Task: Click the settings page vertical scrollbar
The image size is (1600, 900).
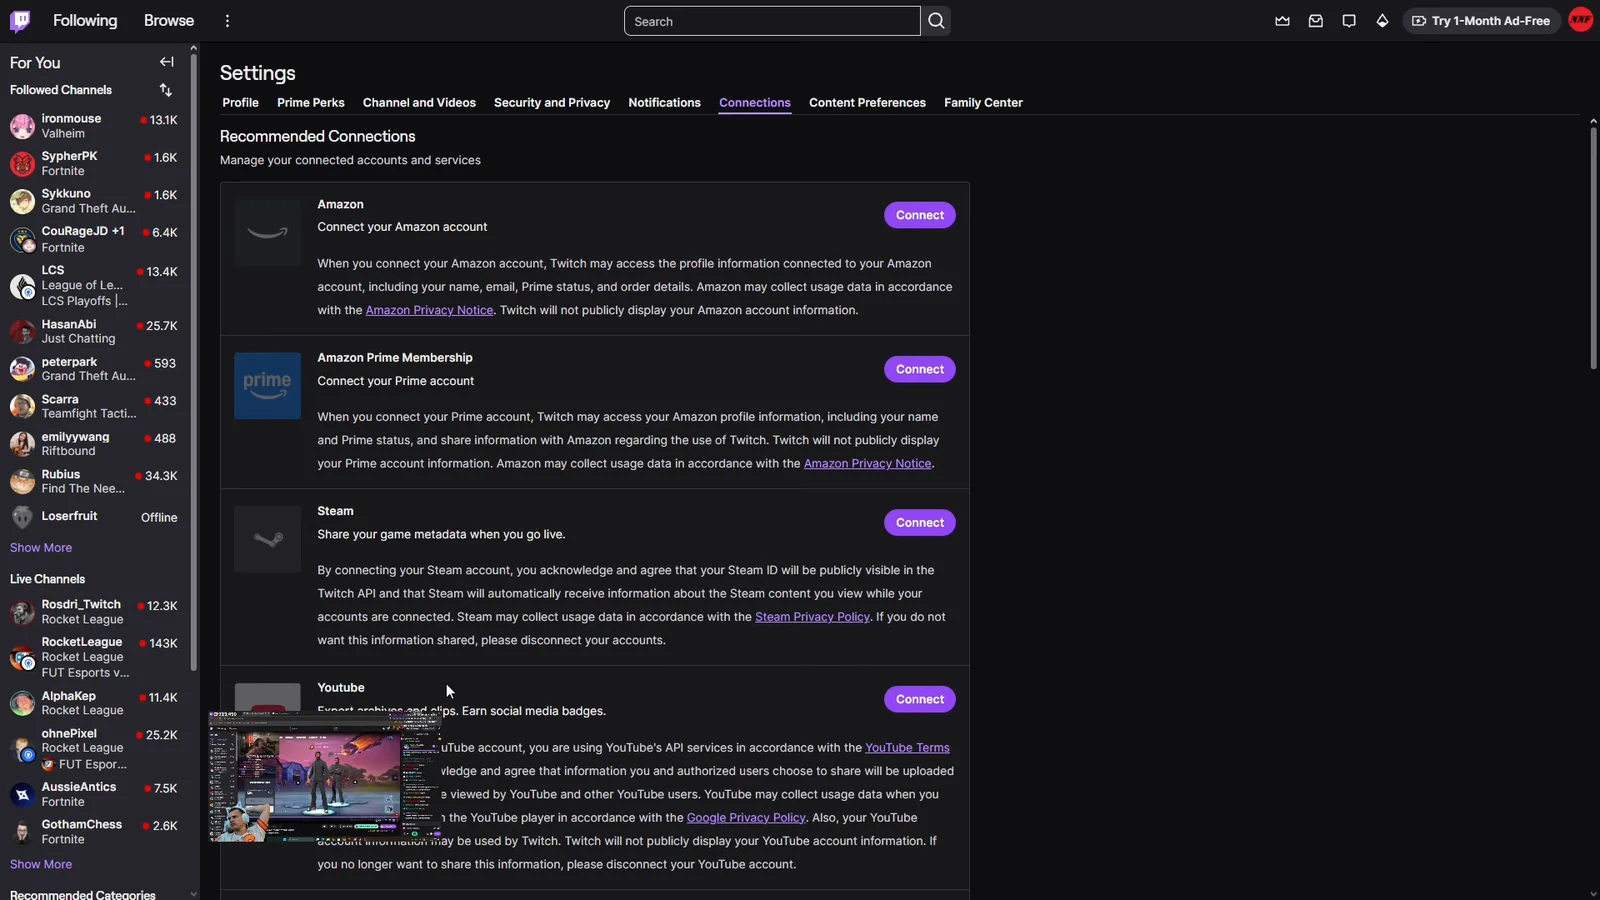Action: 1593,248
